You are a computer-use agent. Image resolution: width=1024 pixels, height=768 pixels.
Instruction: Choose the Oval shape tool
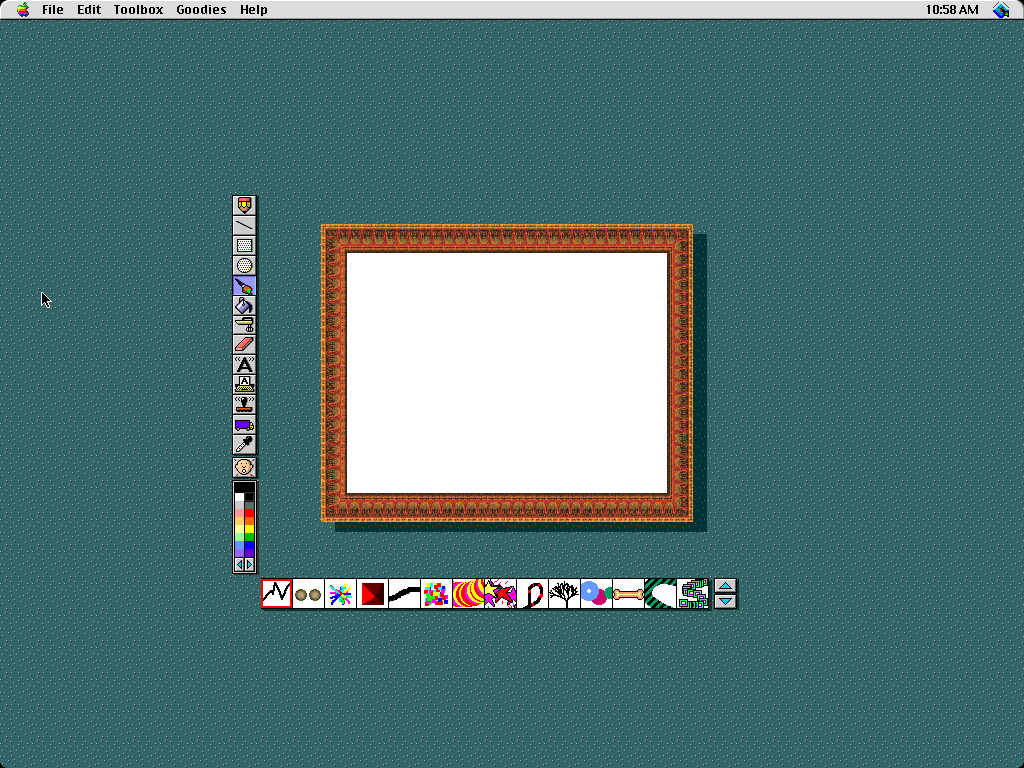click(244, 266)
